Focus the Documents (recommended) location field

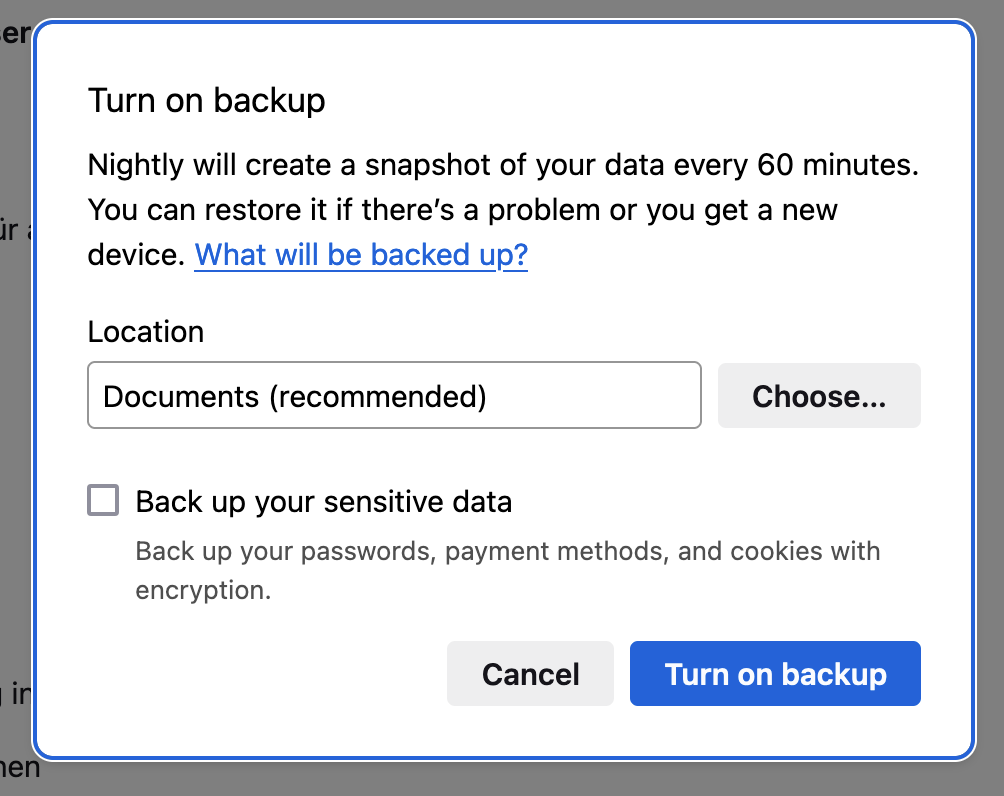tap(394, 396)
